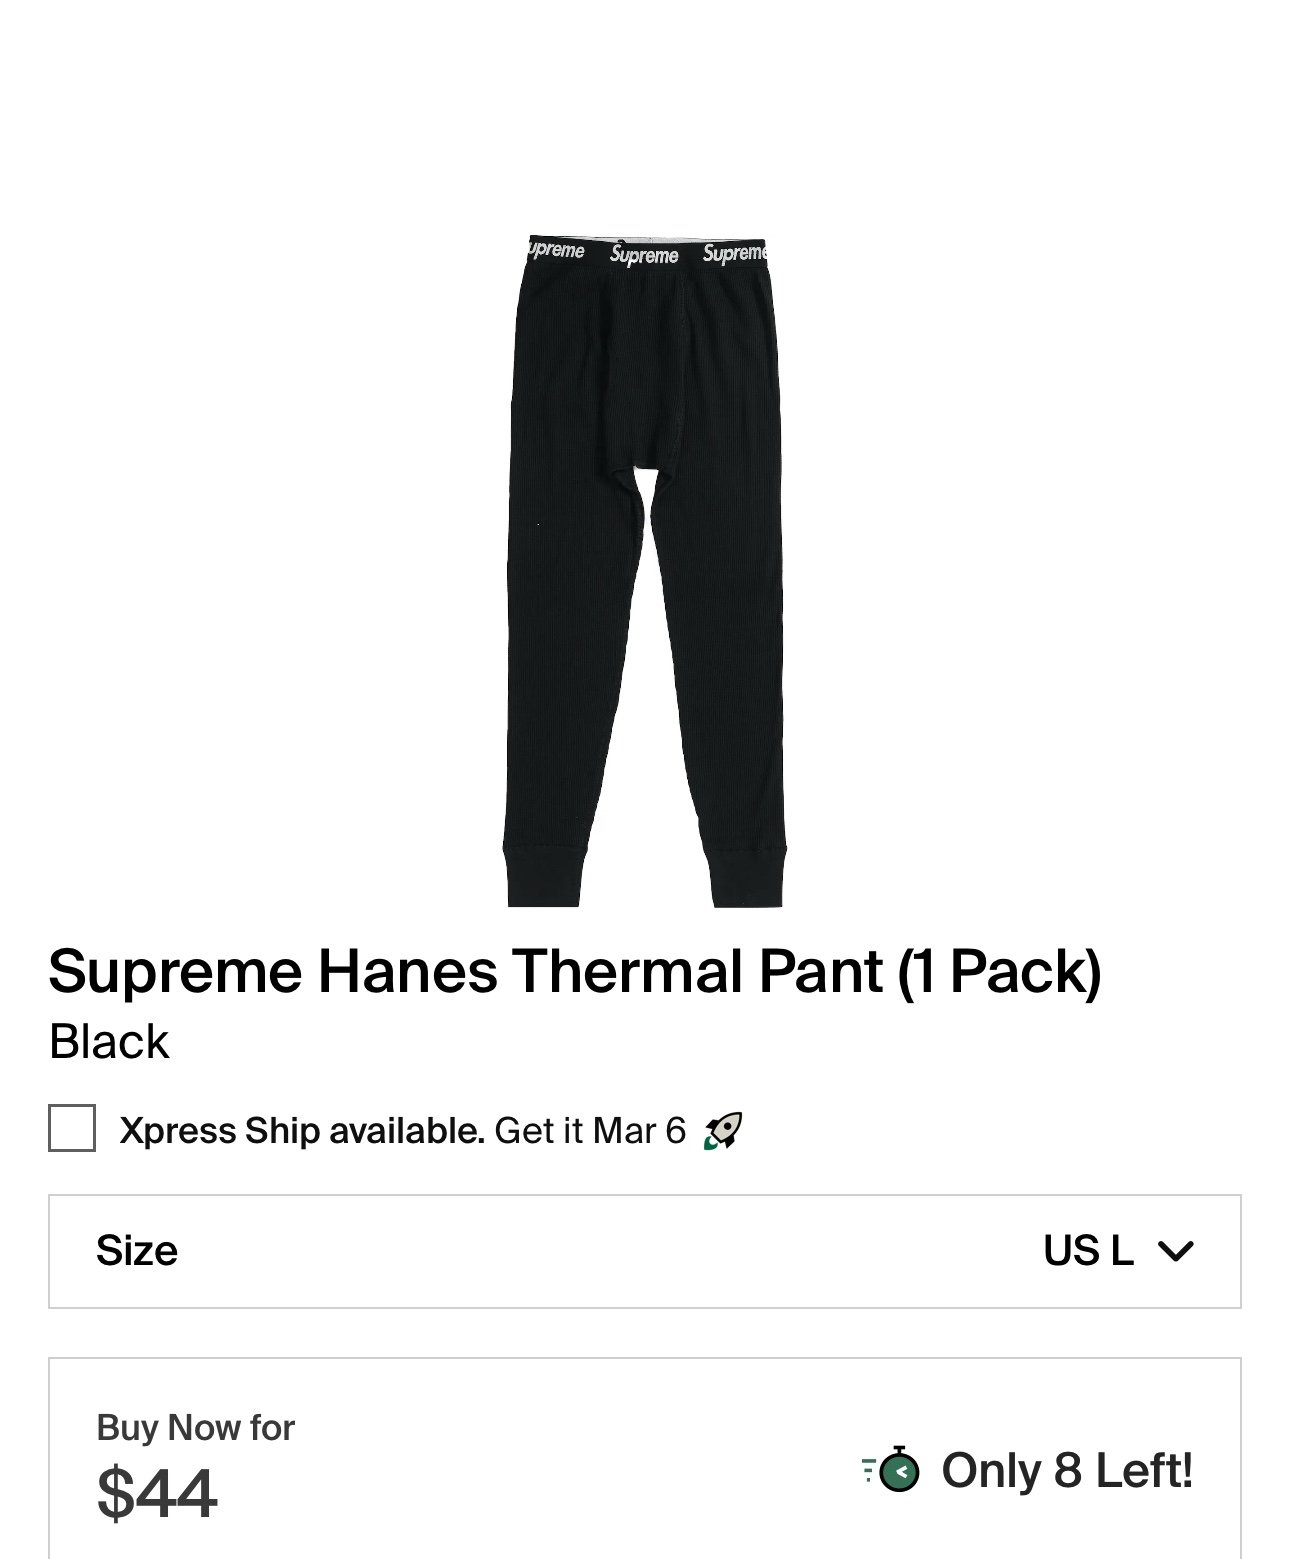Click the Buy Now for $44 button

click(645, 1459)
